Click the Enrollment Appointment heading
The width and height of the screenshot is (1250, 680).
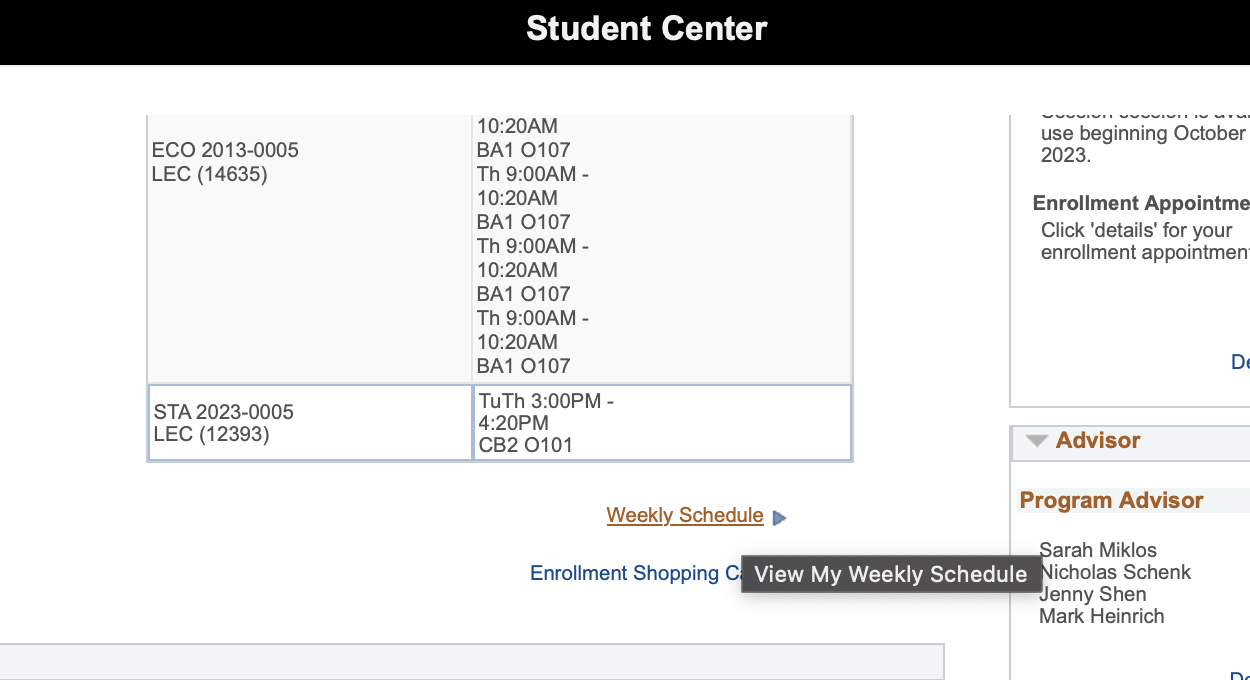pyautogui.click(x=1141, y=203)
